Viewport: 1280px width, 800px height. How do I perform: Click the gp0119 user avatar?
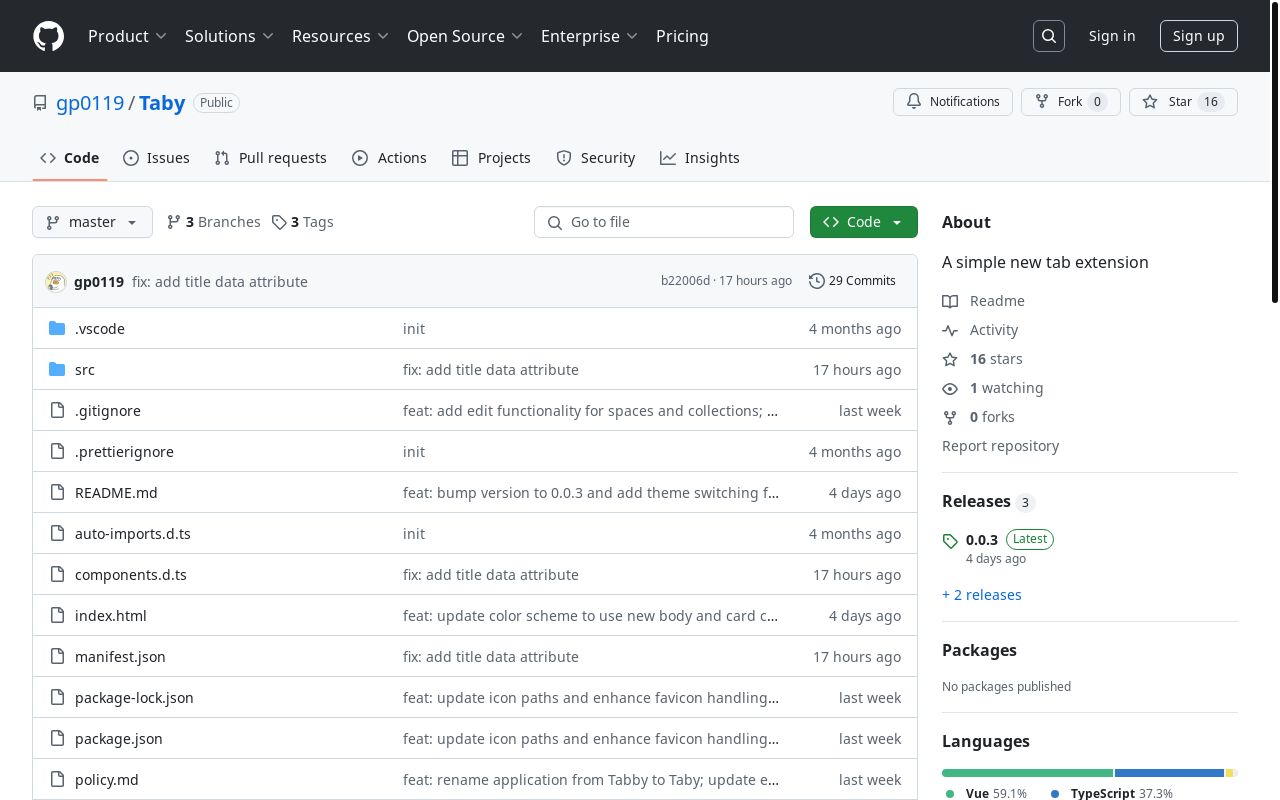coord(56,282)
